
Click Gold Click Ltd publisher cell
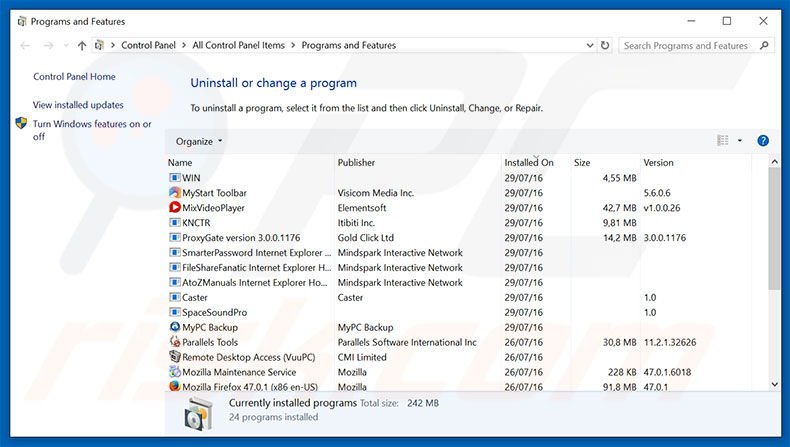pos(366,237)
